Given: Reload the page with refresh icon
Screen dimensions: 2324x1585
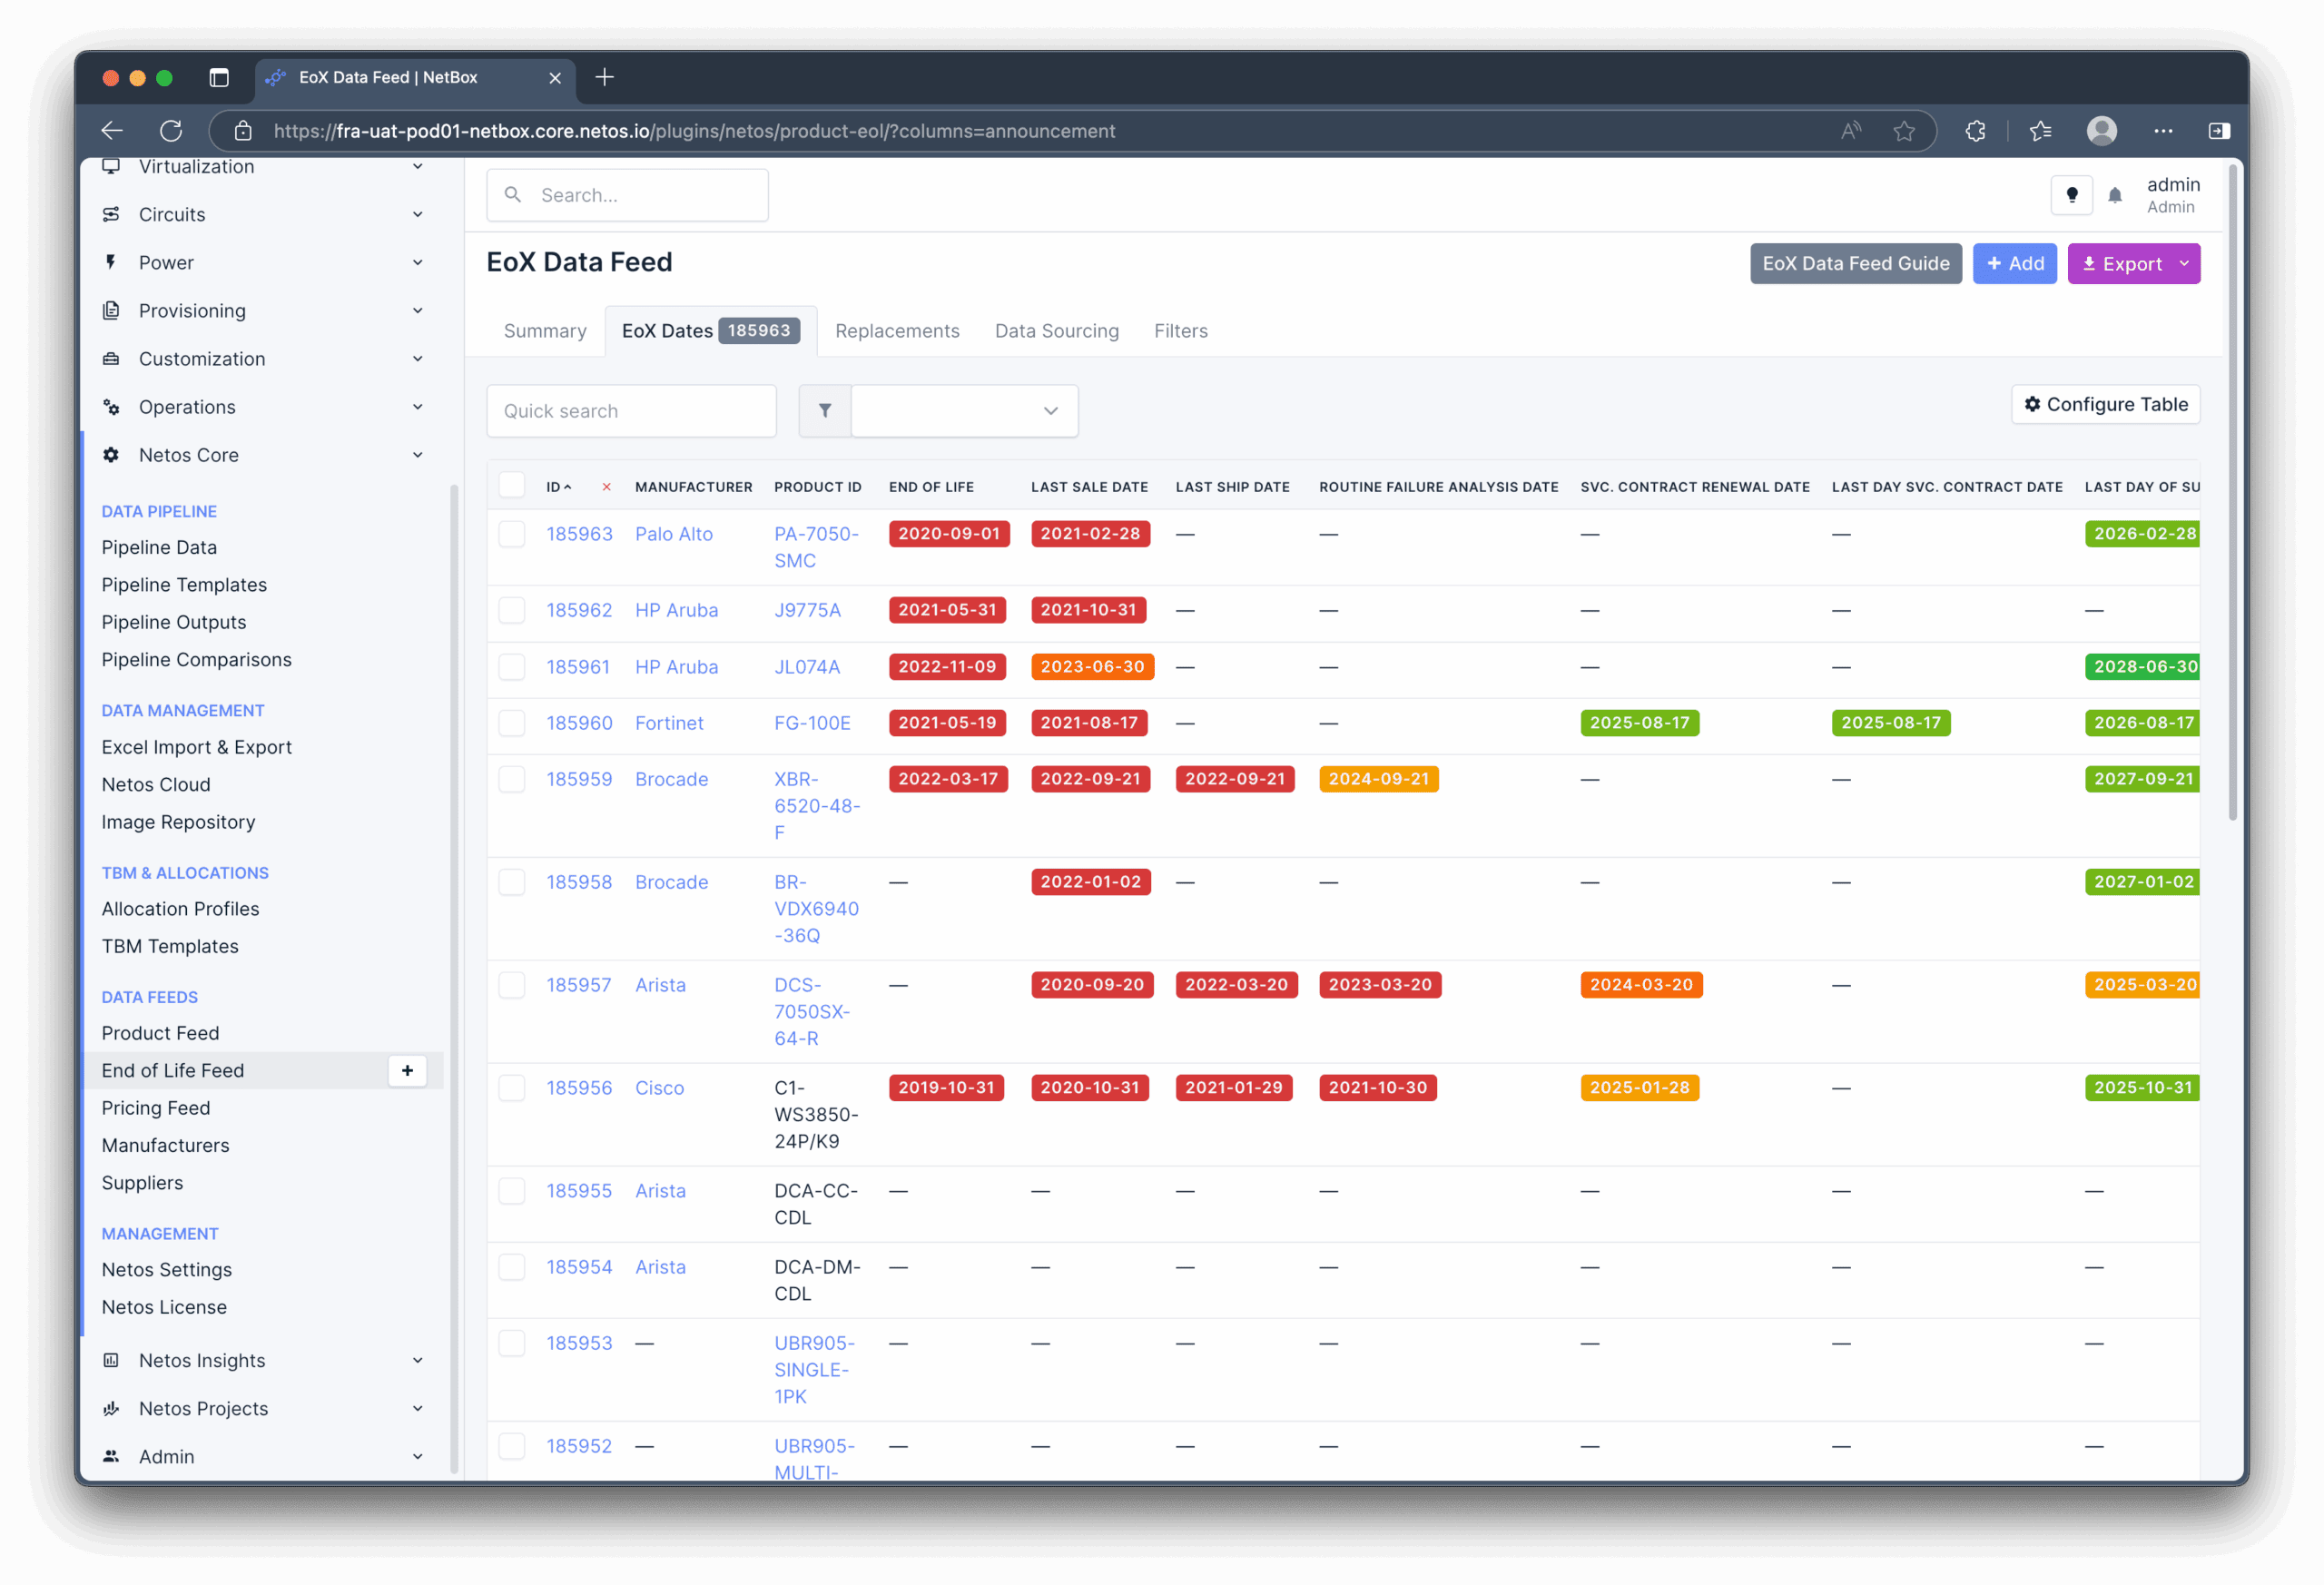Looking at the screenshot, I should pos(171,131).
